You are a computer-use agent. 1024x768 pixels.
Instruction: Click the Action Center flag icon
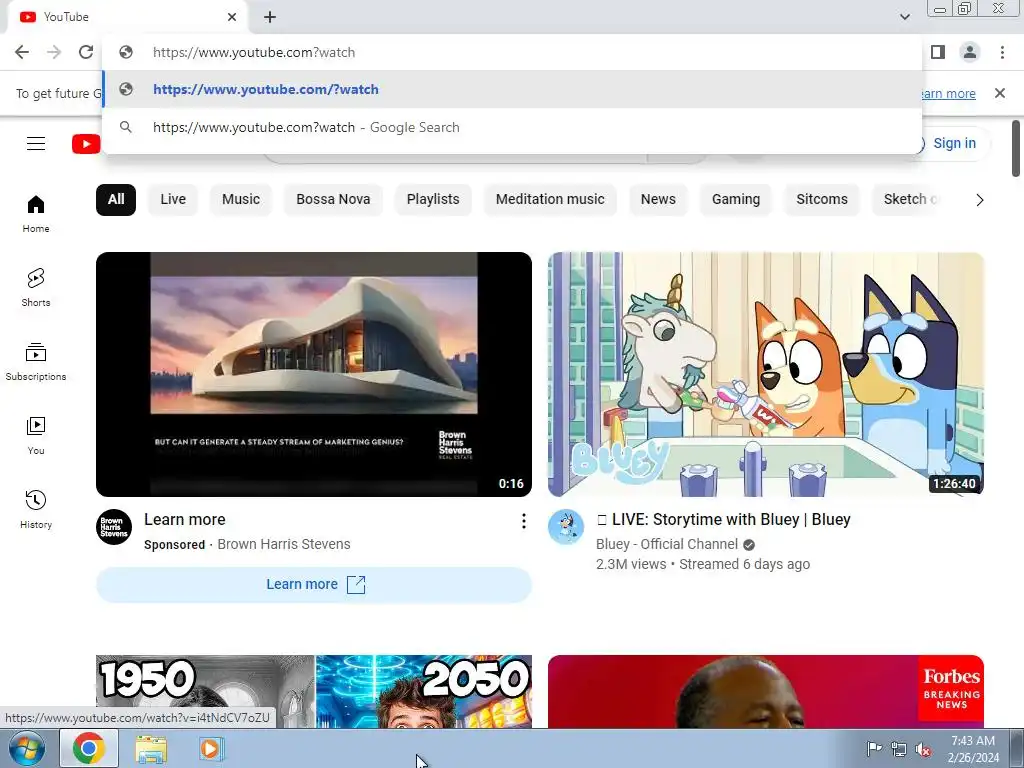pos(874,748)
